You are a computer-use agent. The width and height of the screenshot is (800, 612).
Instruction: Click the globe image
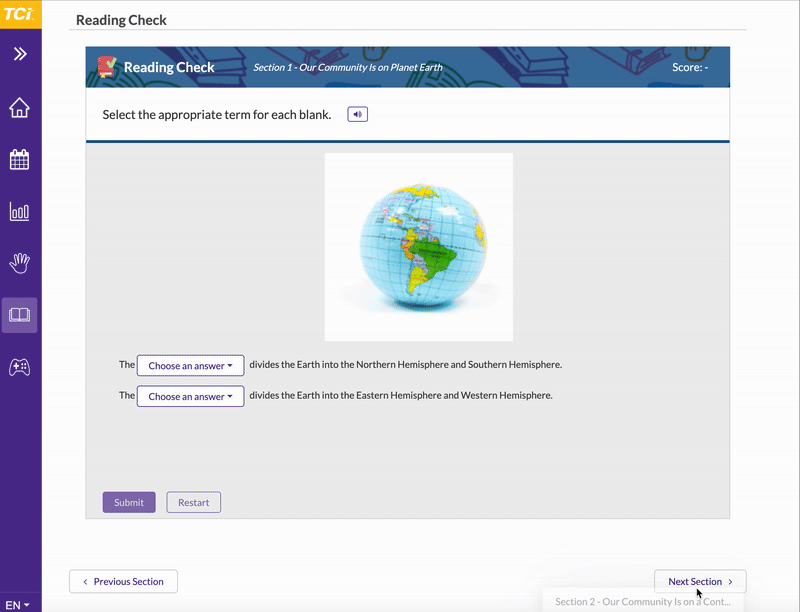pos(418,247)
